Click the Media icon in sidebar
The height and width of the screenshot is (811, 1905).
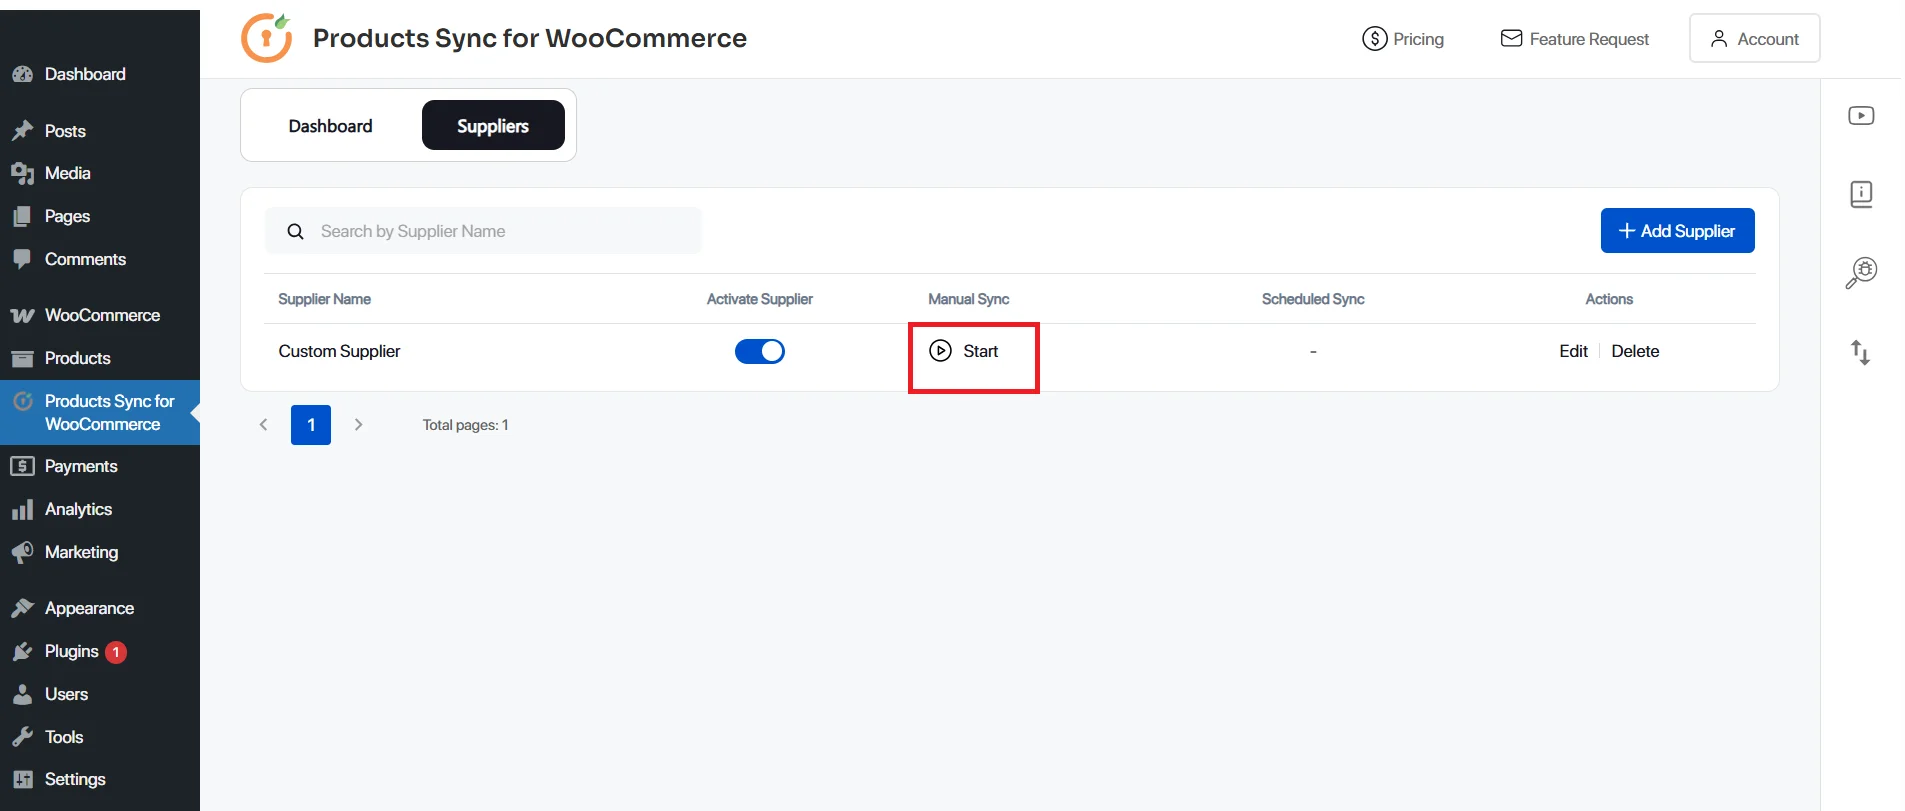point(22,174)
